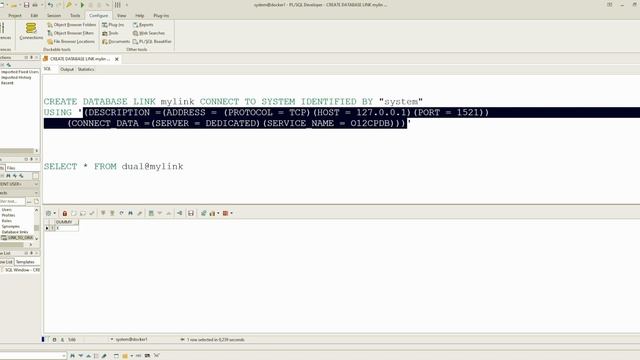Select the Roles tree item
The image size is (640, 360).
click(7, 221)
